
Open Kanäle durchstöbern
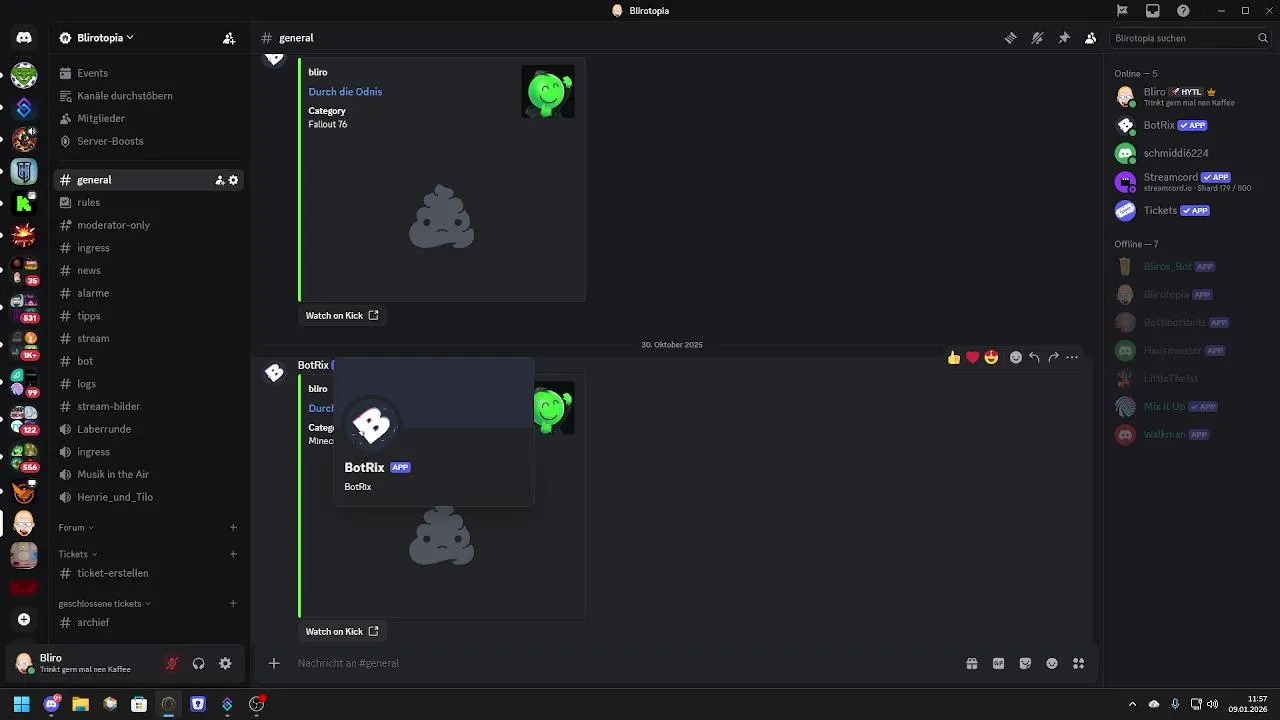point(149,96)
